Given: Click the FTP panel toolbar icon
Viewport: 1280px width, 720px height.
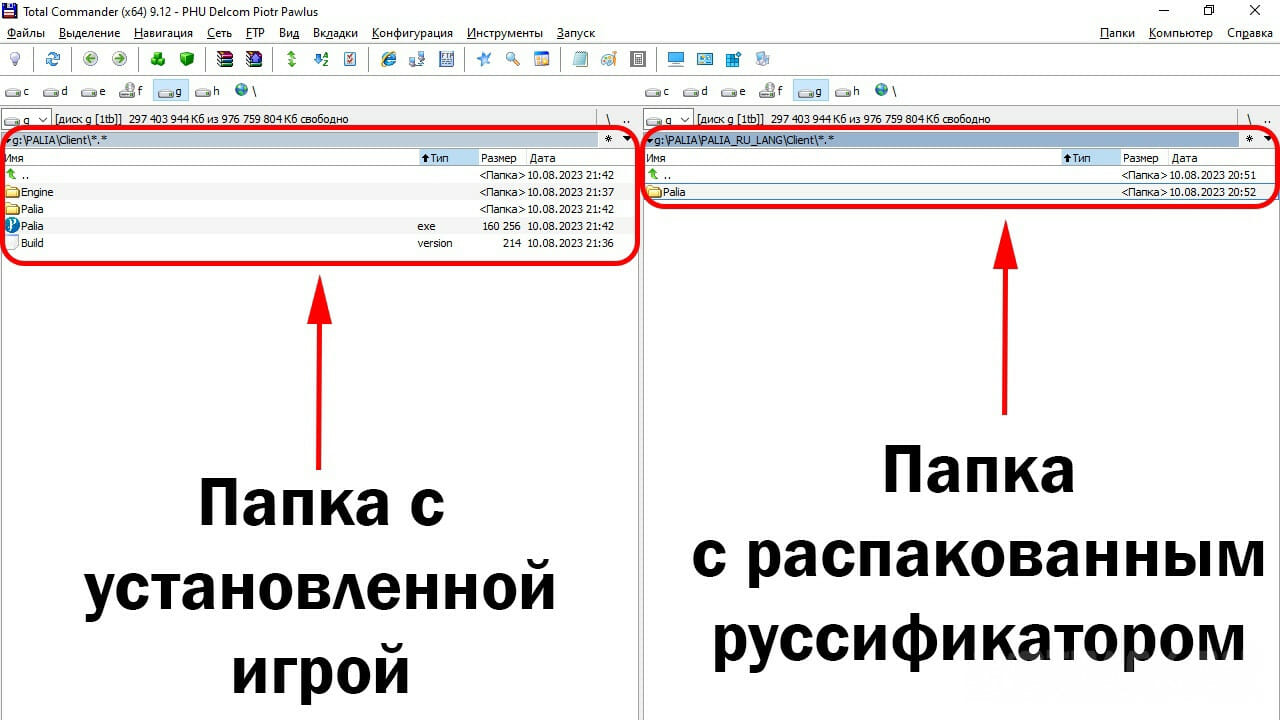Looking at the screenshot, I should (x=446, y=59).
